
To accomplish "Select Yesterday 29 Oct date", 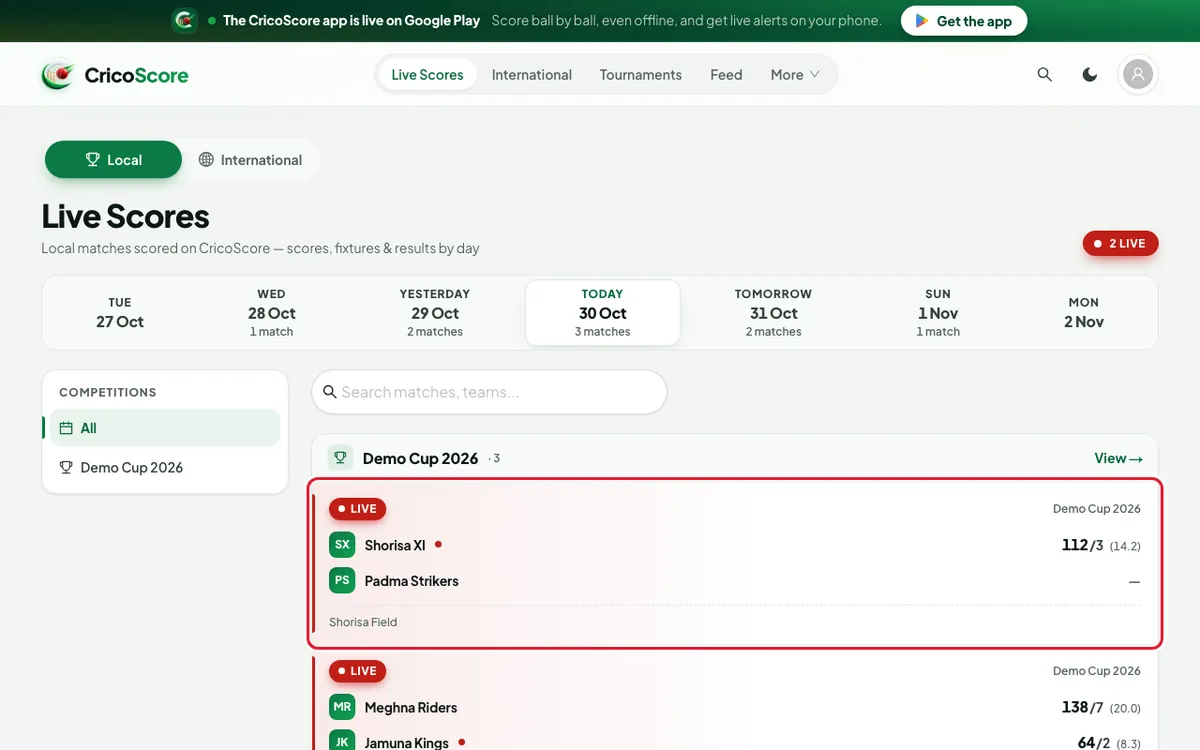I will pos(435,313).
